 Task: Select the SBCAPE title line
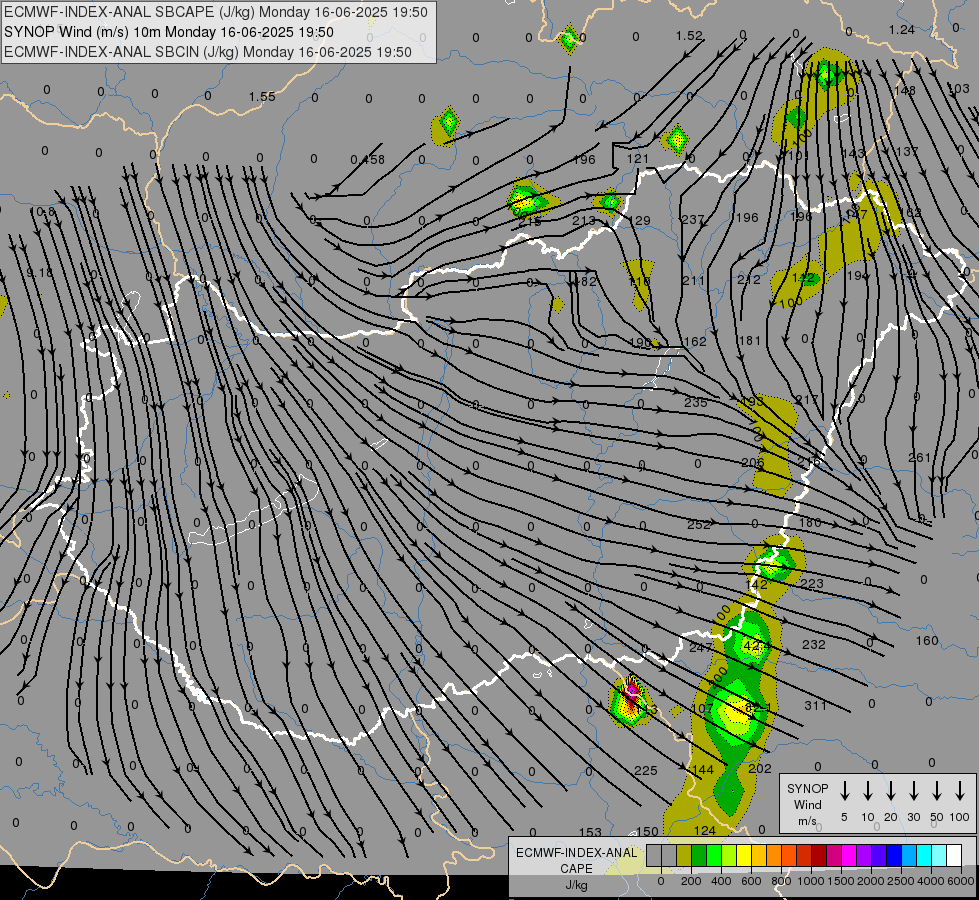pyautogui.click(x=216, y=12)
